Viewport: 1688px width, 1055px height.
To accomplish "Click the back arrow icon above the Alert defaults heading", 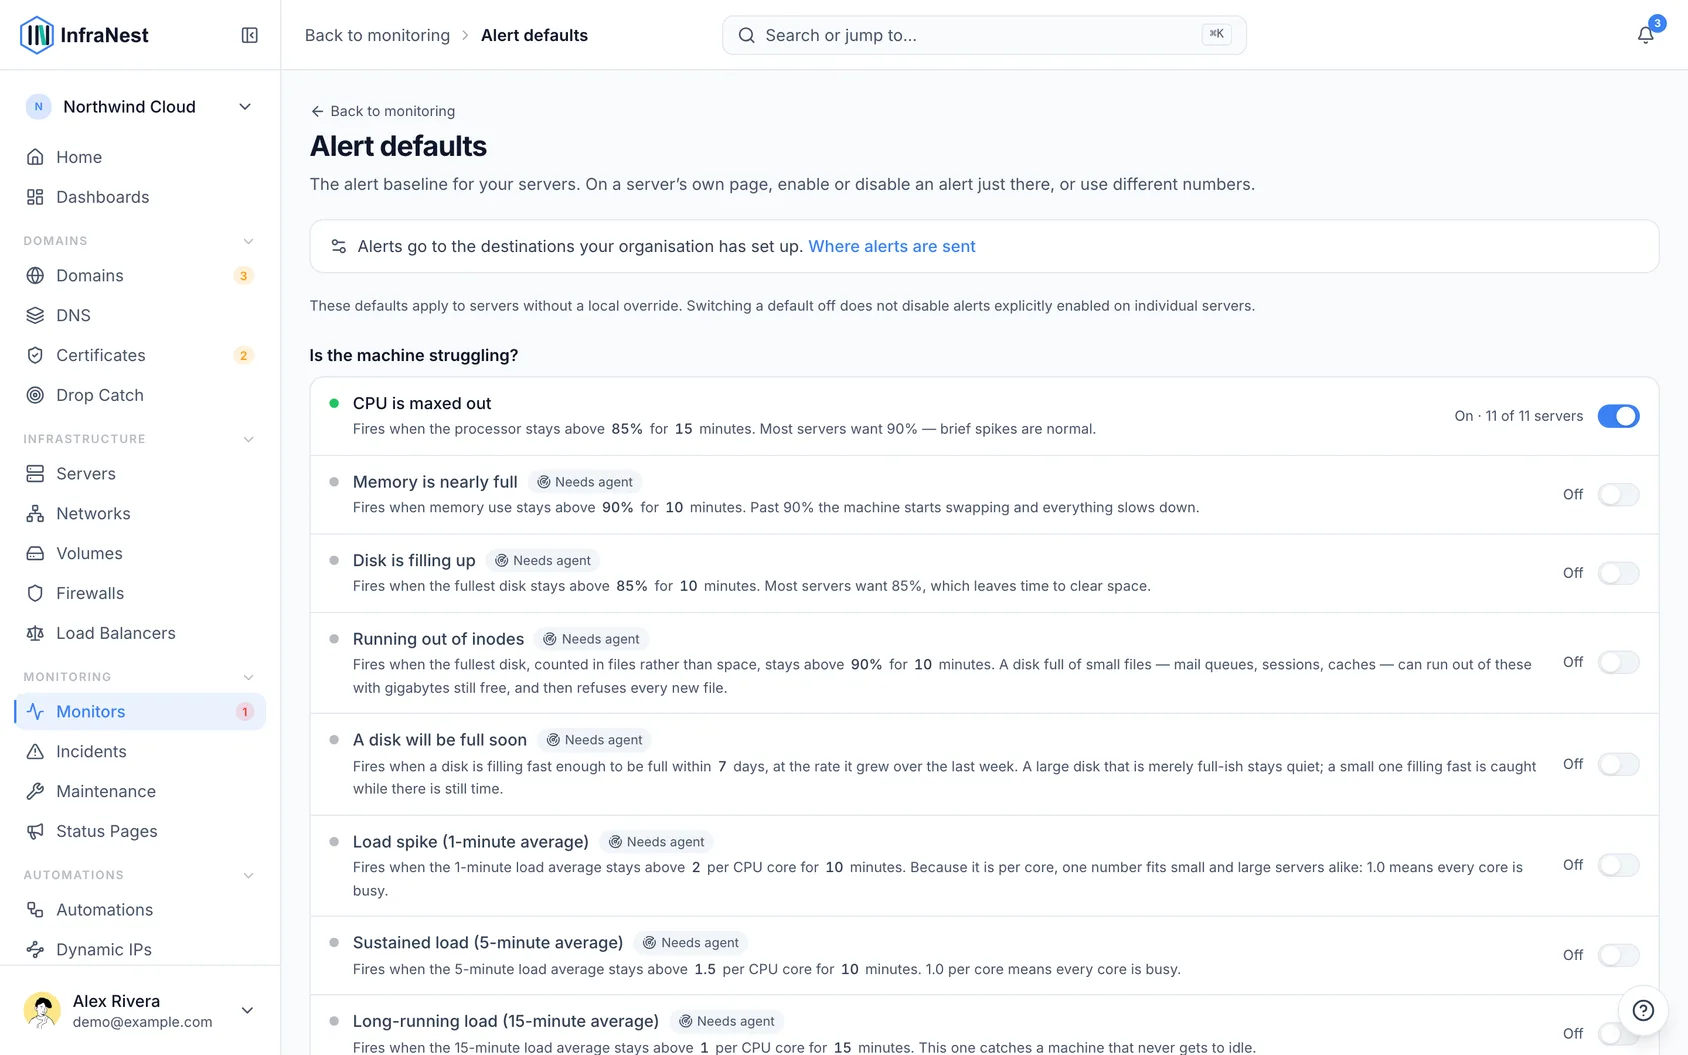I will (317, 111).
